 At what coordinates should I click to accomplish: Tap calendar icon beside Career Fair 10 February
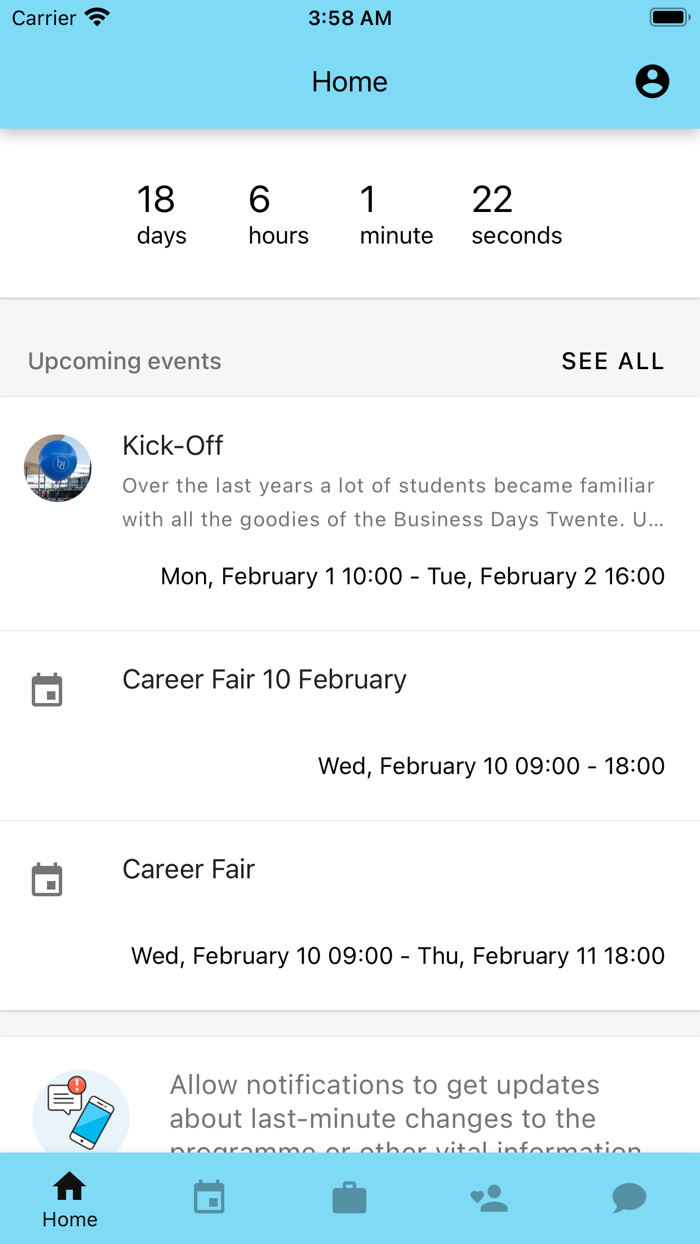pyautogui.click(x=47, y=690)
